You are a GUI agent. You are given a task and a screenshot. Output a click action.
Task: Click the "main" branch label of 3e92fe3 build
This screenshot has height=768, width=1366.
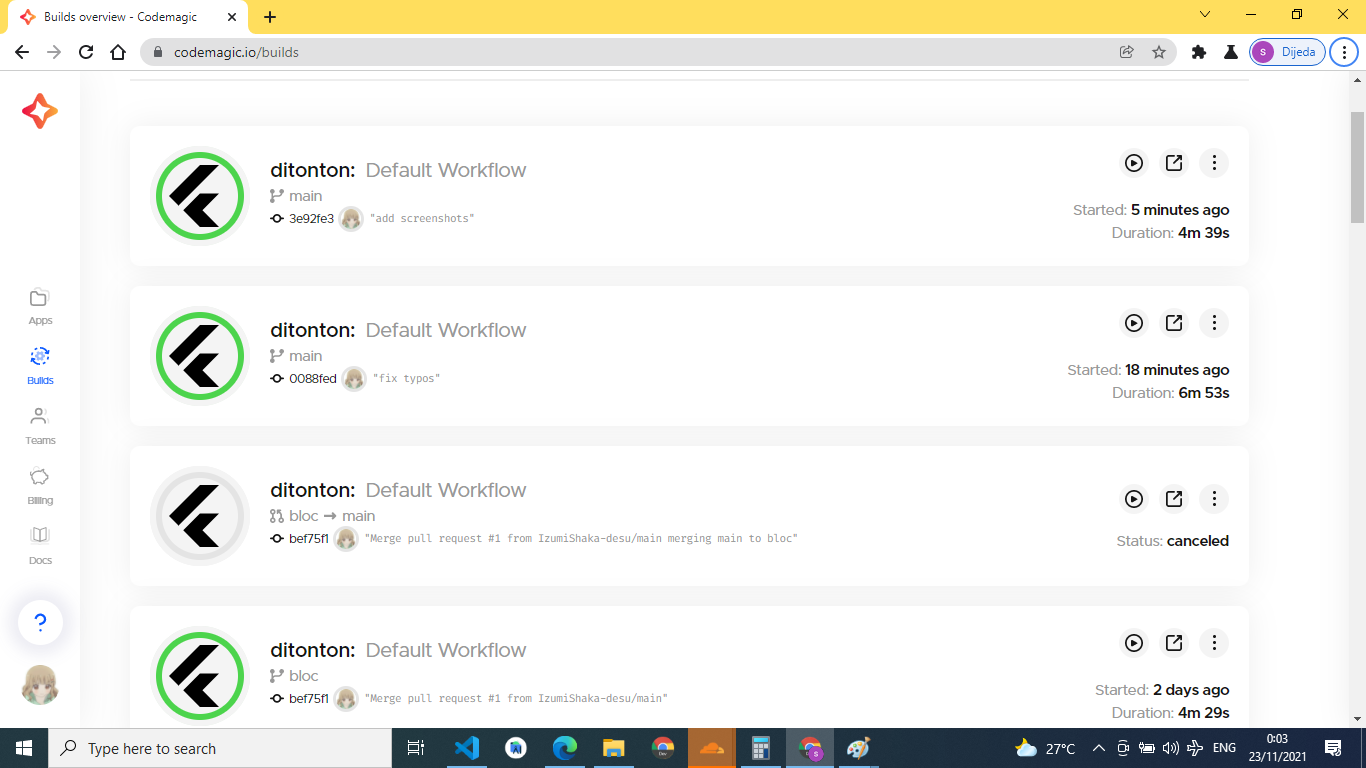click(x=306, y=196)
